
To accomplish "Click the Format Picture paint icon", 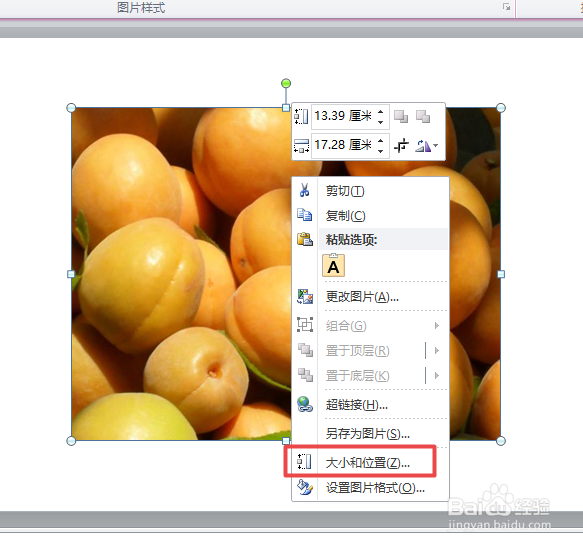I will coord(305,487).
